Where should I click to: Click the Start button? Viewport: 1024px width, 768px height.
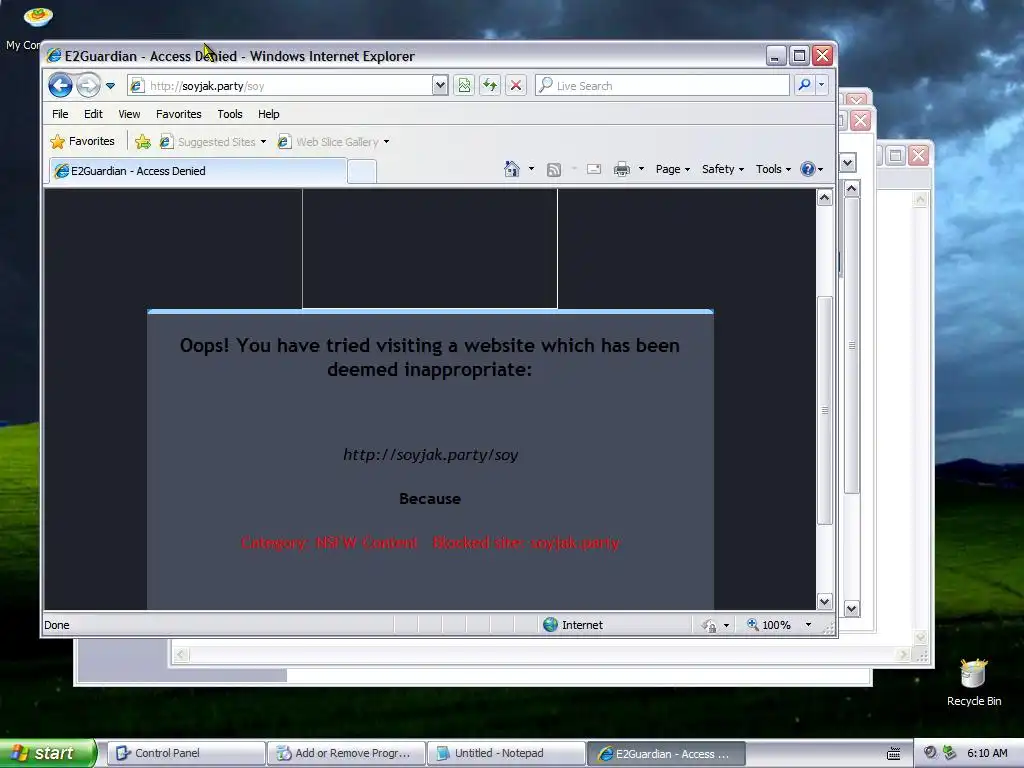(47, 753)
